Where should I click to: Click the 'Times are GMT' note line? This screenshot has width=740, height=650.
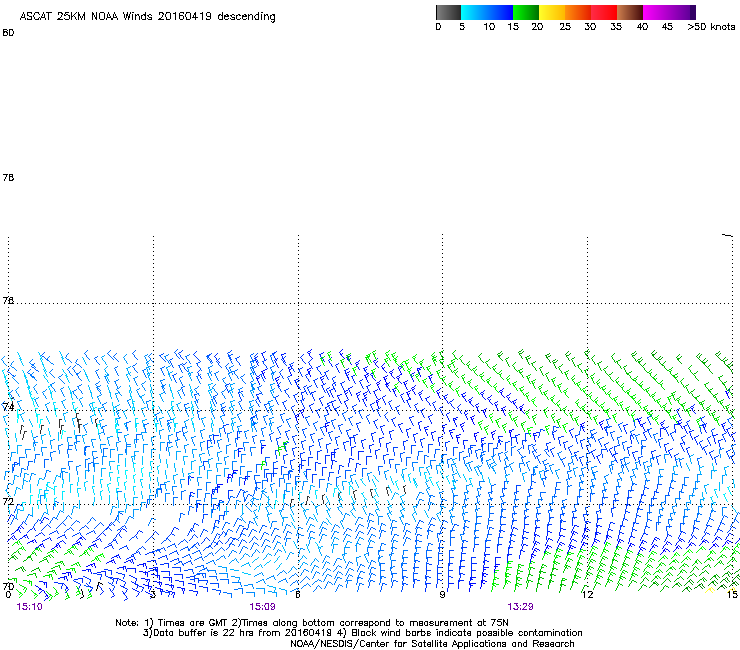click(312, 623)
